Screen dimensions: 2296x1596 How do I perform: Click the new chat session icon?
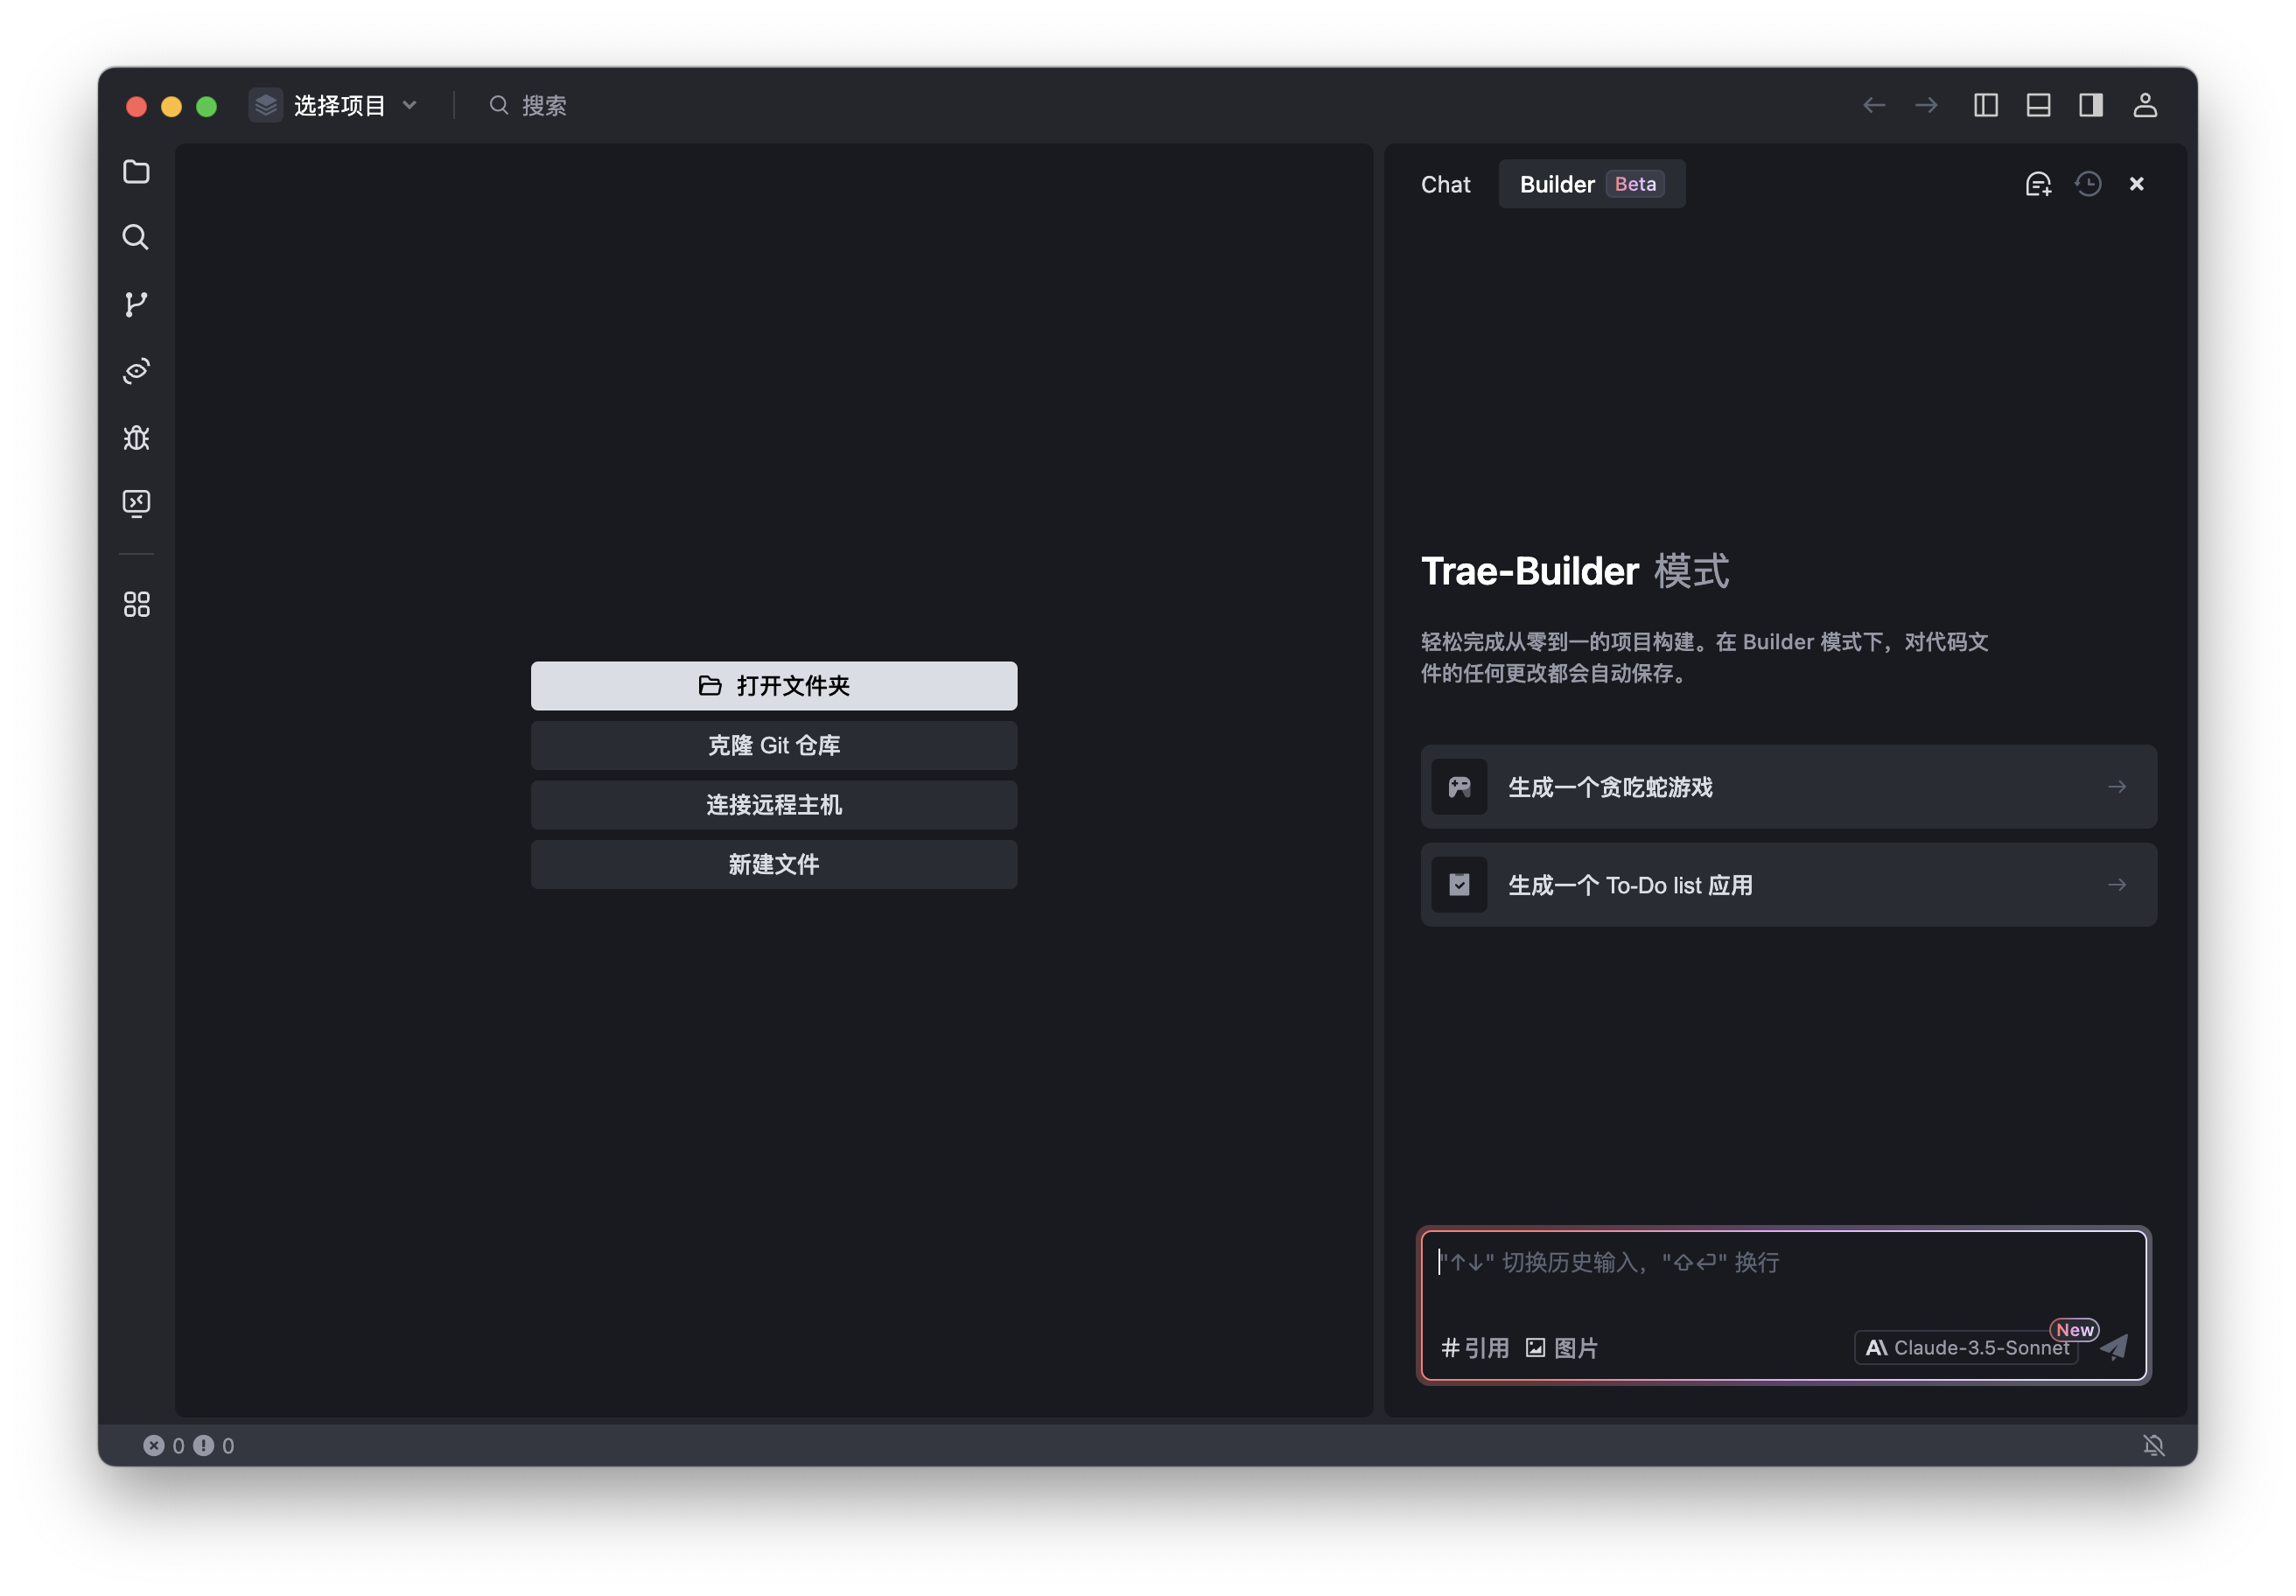click(x=2038, y=184)
